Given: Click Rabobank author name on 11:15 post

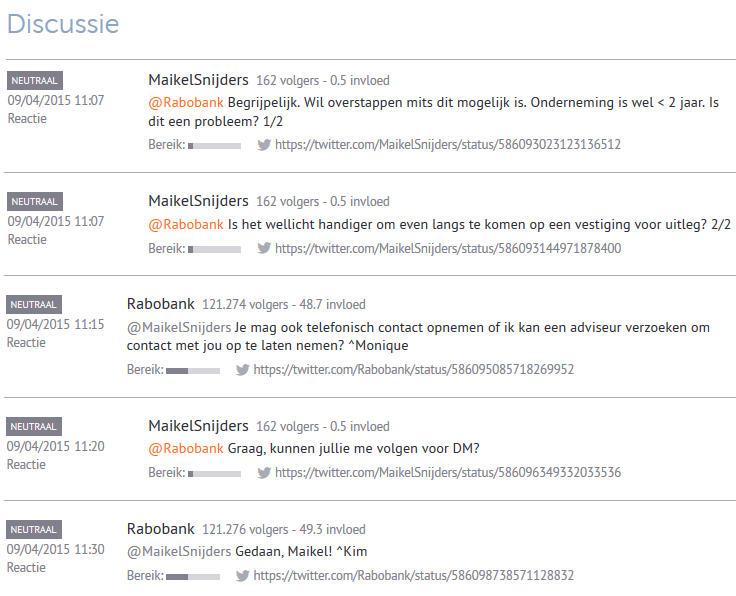Looking at the screenshot, I should (160, 304).
